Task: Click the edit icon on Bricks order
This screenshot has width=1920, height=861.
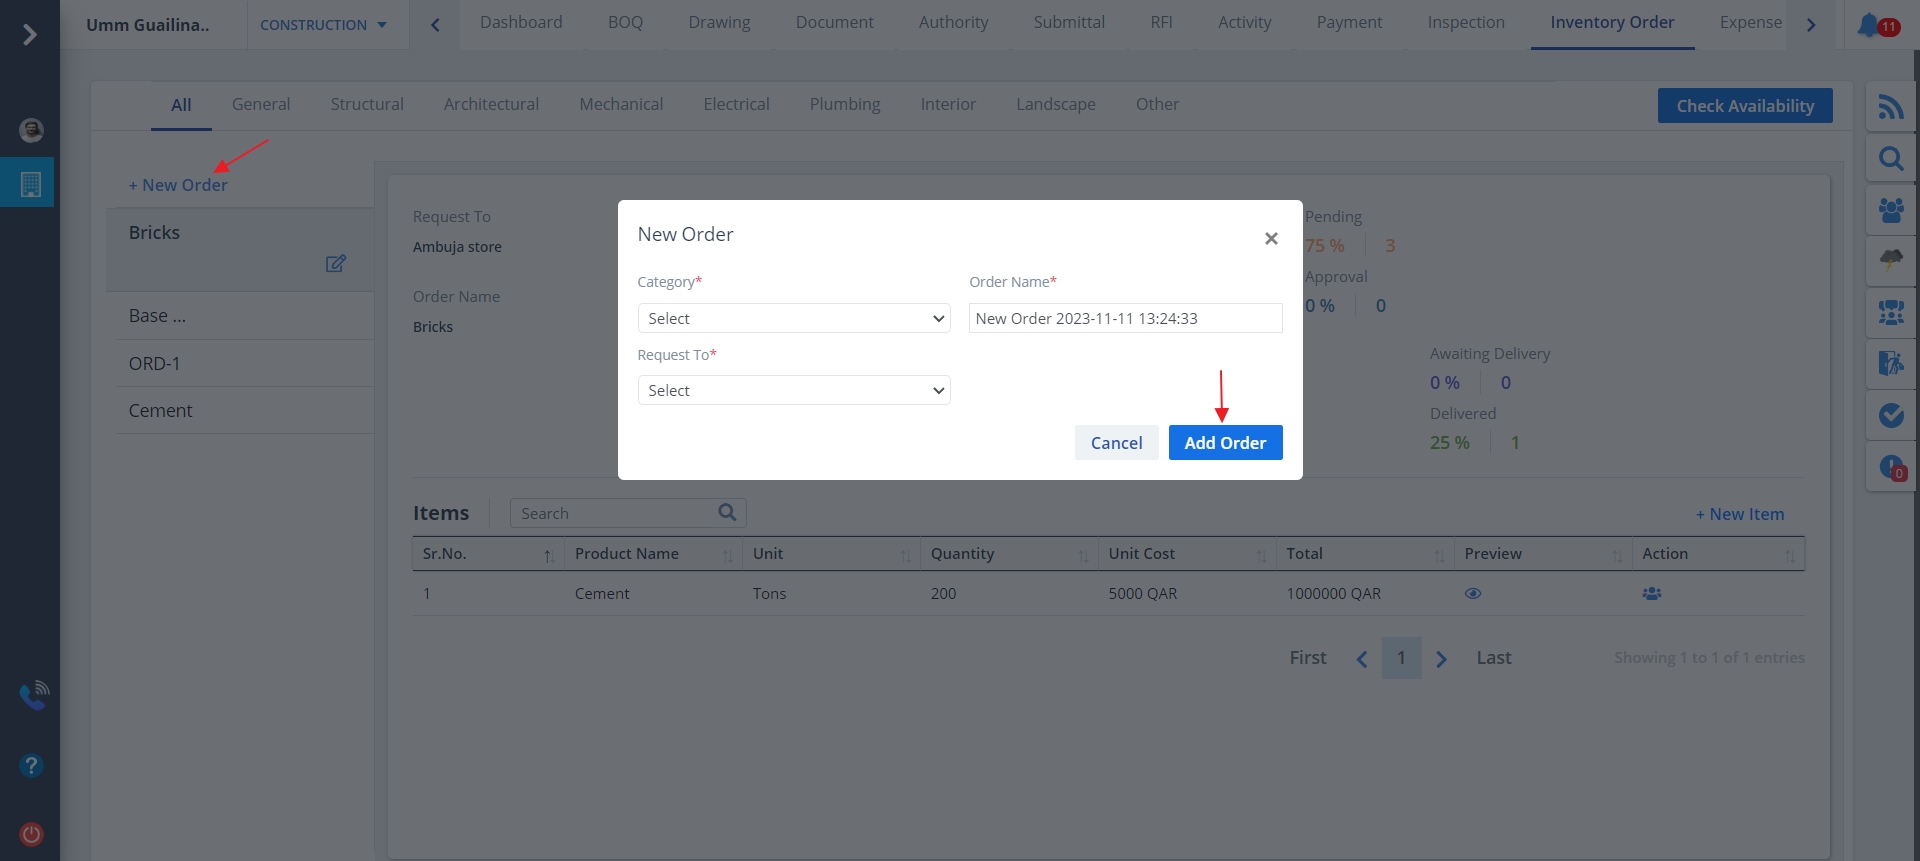Action: [336, 263]
